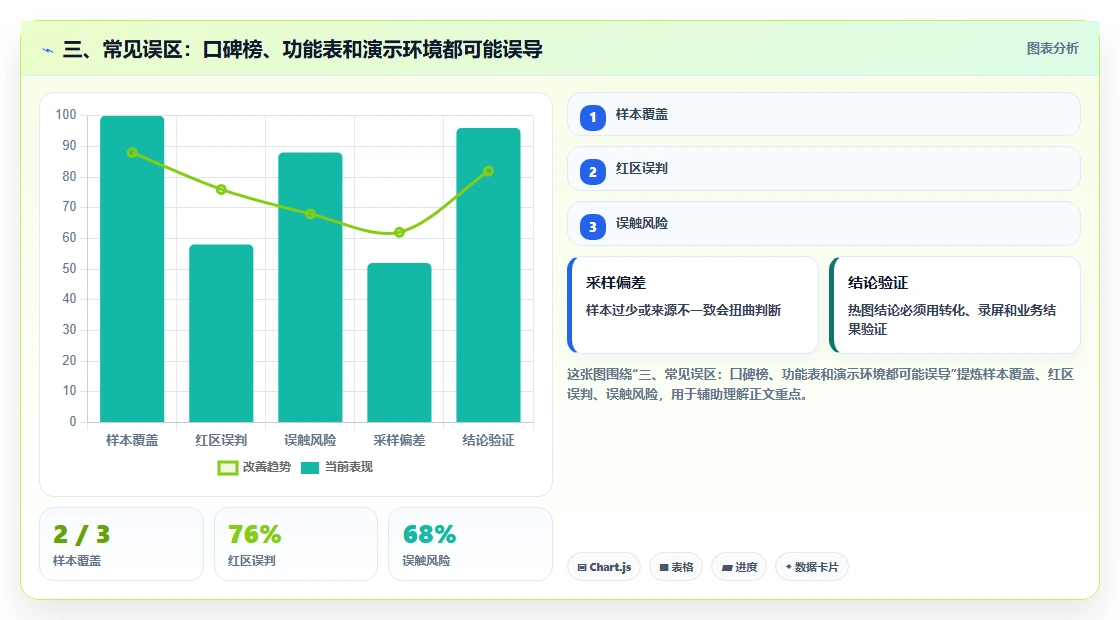Click the number 3 badge for 误触风险
Viewport: 1120px width, 620px height.
coord(592,226)
